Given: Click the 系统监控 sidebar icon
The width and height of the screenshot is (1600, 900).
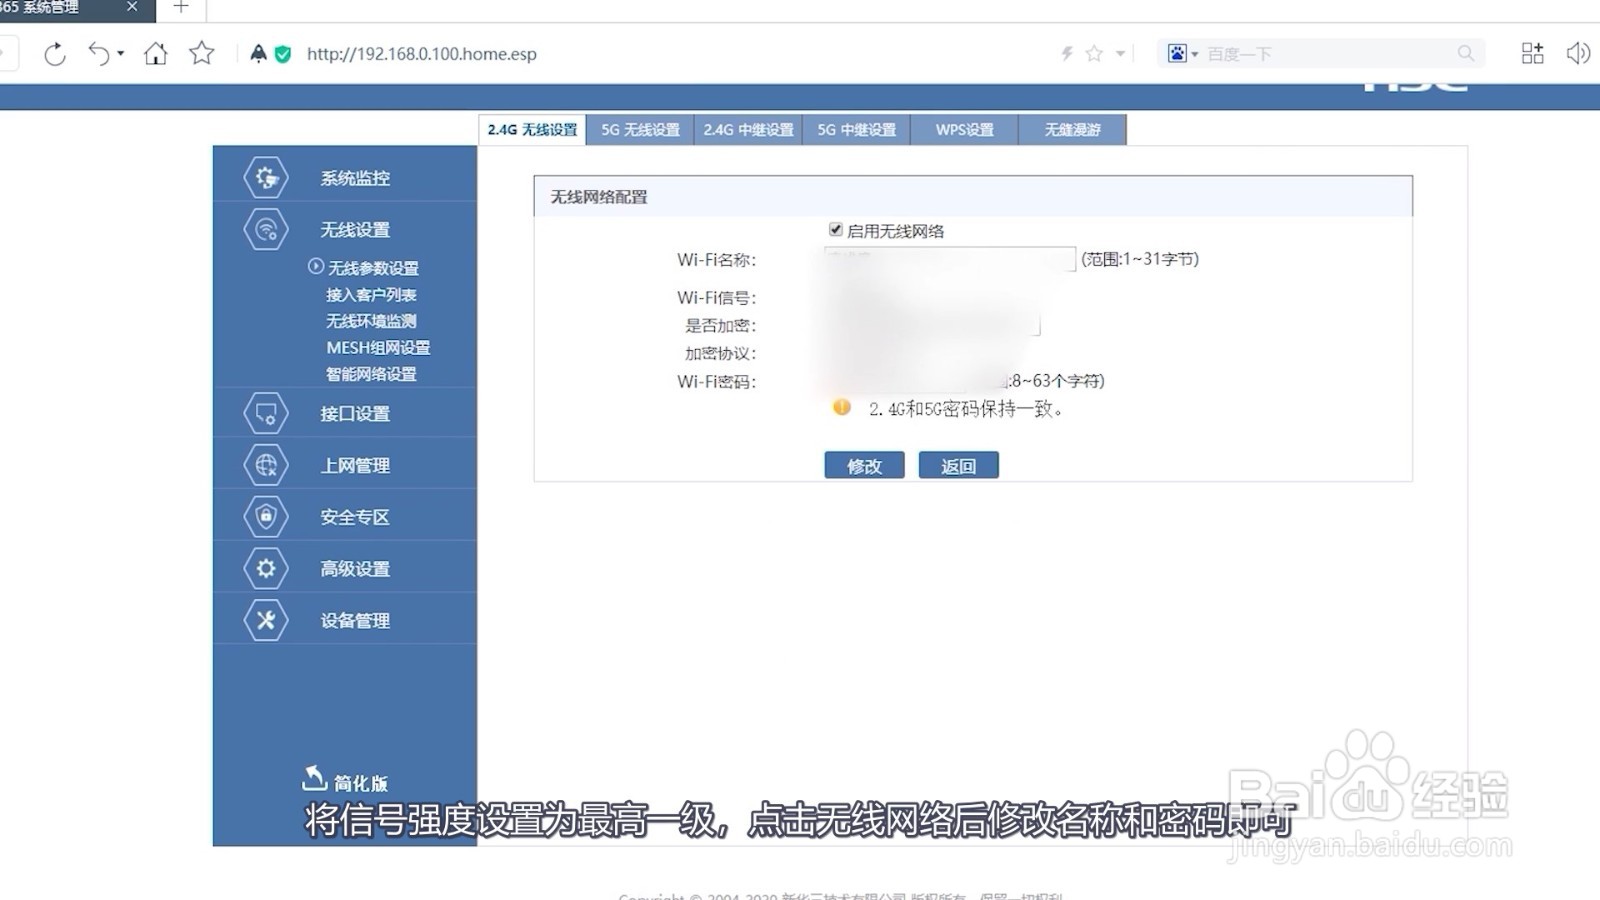Looking at the screenshot, I should (266, 178).
